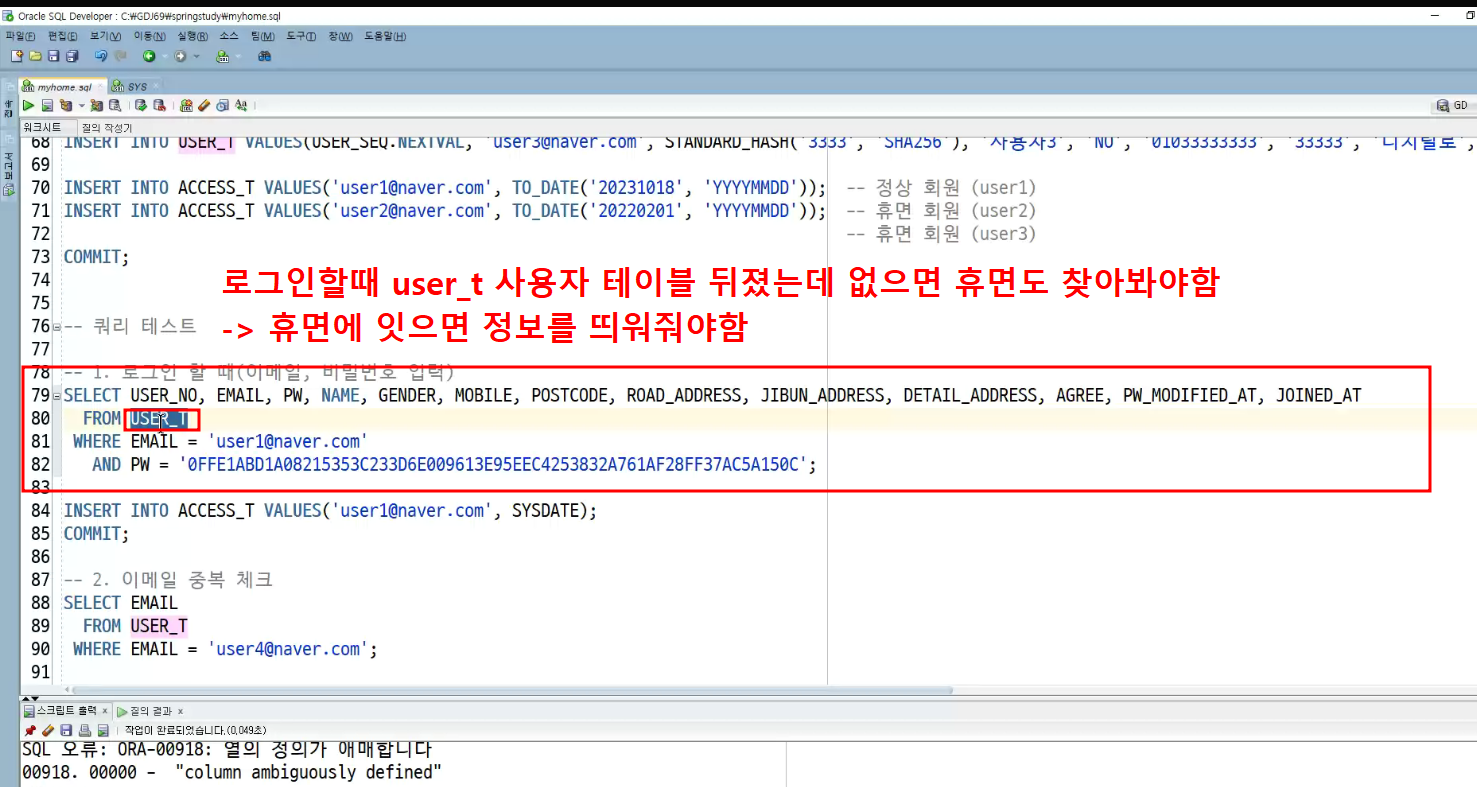Switch to the myhome.sql tab
The image size is (1477, 787).
click(x=63, y=87)
